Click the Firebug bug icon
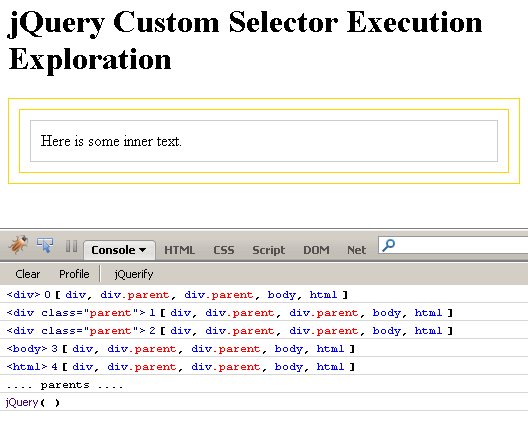The height and width of the screenshot is (425, 528). [x=18, y=244]
